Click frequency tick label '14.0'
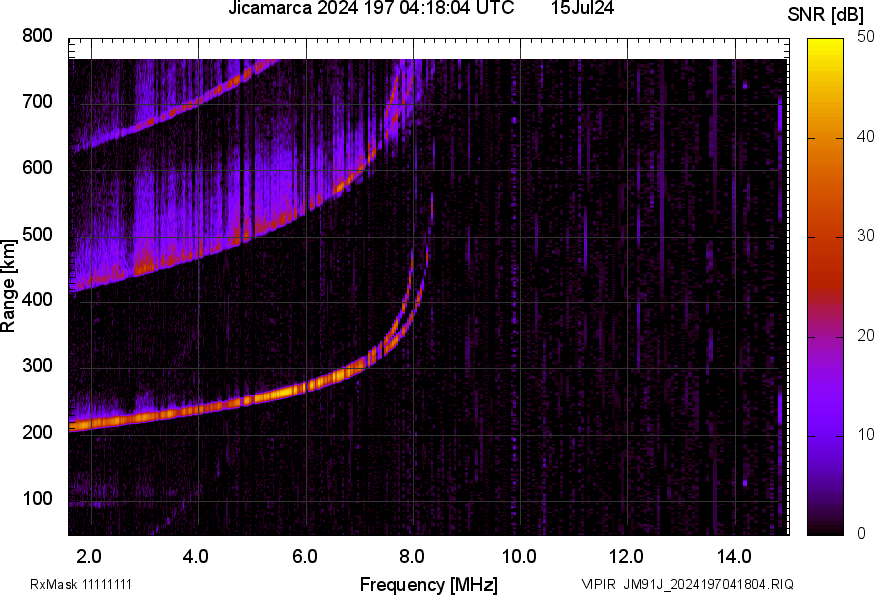 [734, 557]
